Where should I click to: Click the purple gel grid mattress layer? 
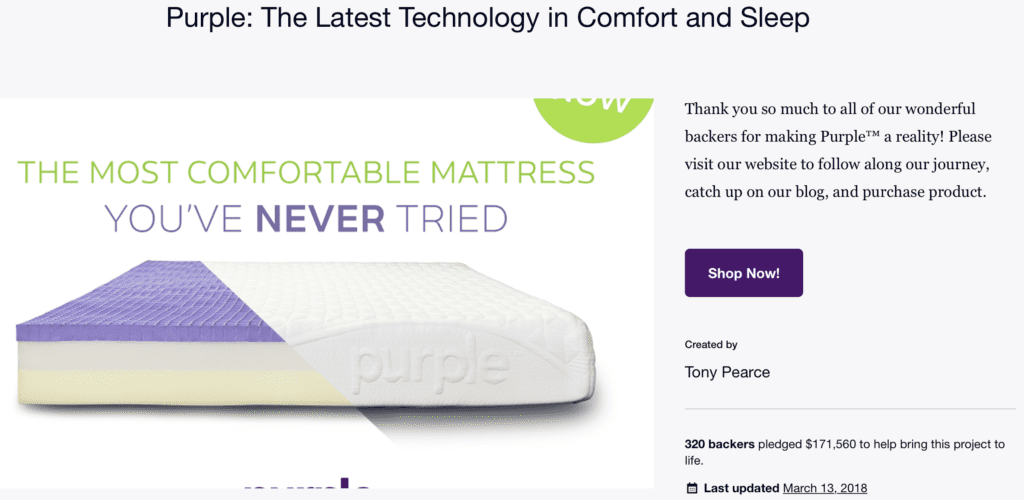[144, 300]
